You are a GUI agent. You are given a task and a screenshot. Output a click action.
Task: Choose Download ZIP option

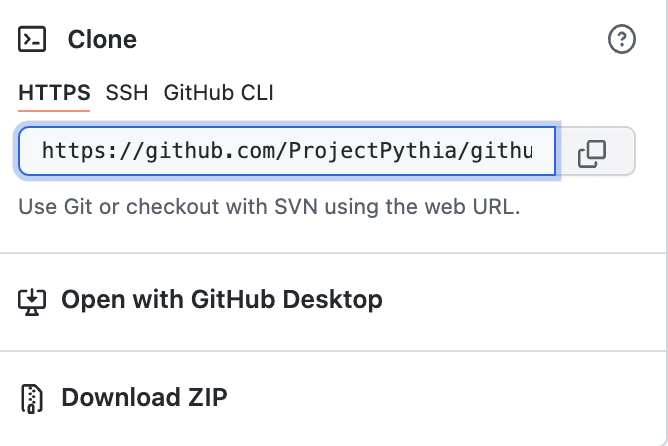coord(144,397)
